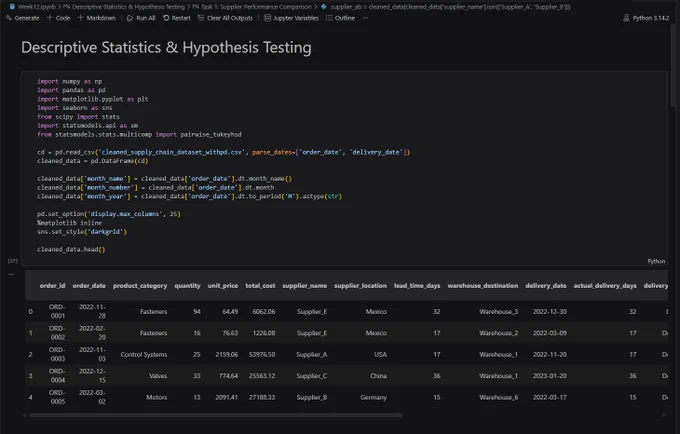680x434 pixels.
Task: Click the Warehouse_3 destination cell
Action: point(498,311)
